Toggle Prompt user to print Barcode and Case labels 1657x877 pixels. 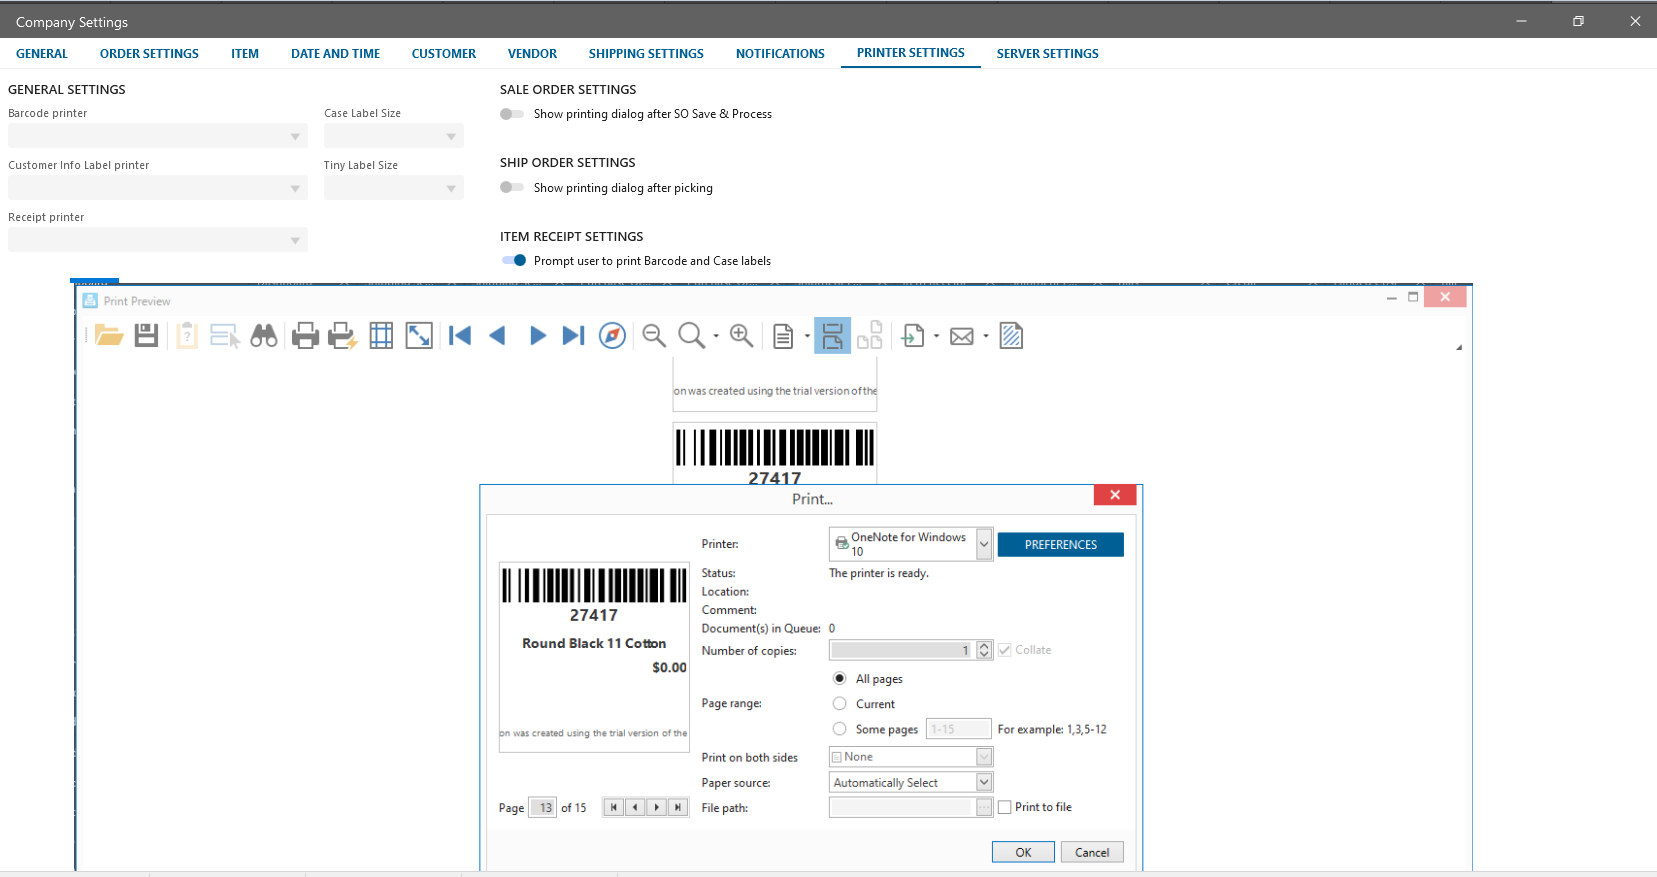pos(514,260)
